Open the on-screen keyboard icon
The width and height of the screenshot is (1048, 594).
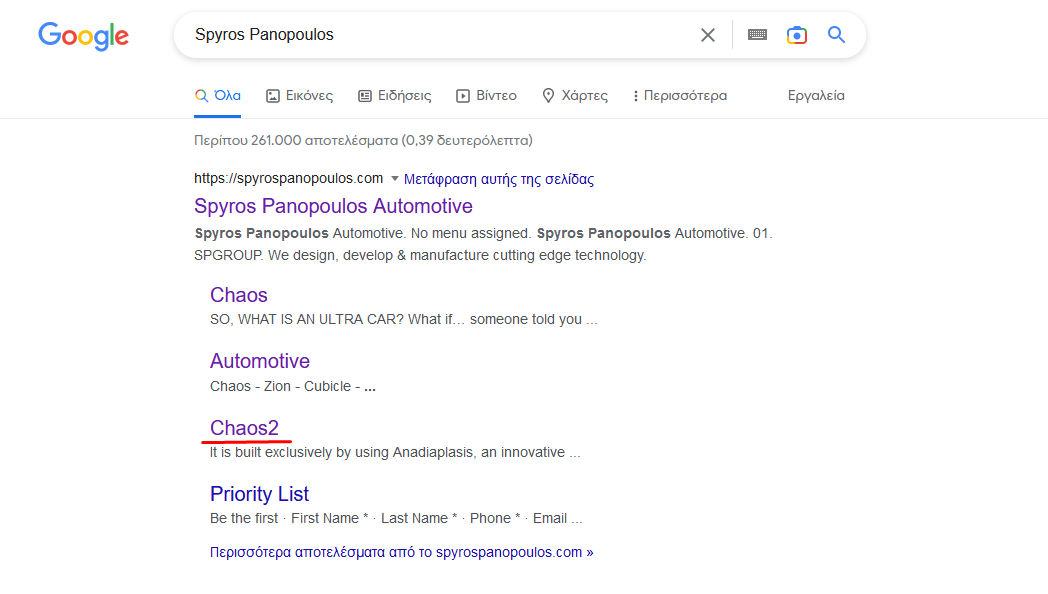coord(757,35)
